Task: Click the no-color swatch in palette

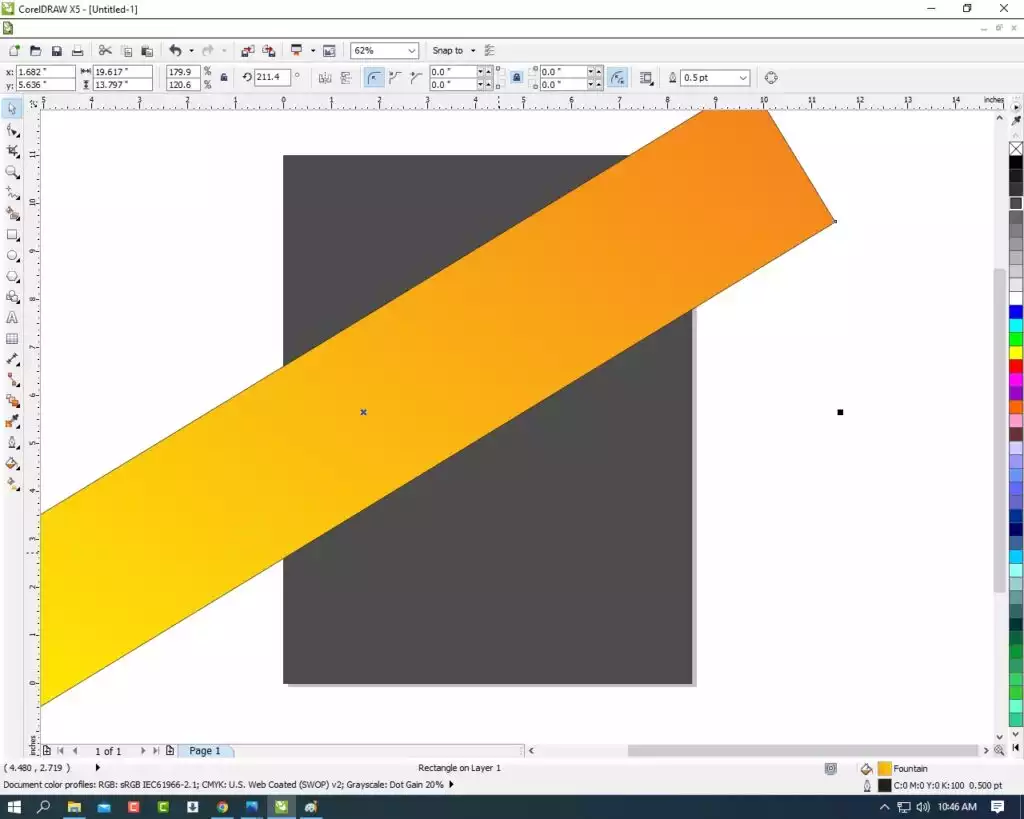Action: (1016, 149)
